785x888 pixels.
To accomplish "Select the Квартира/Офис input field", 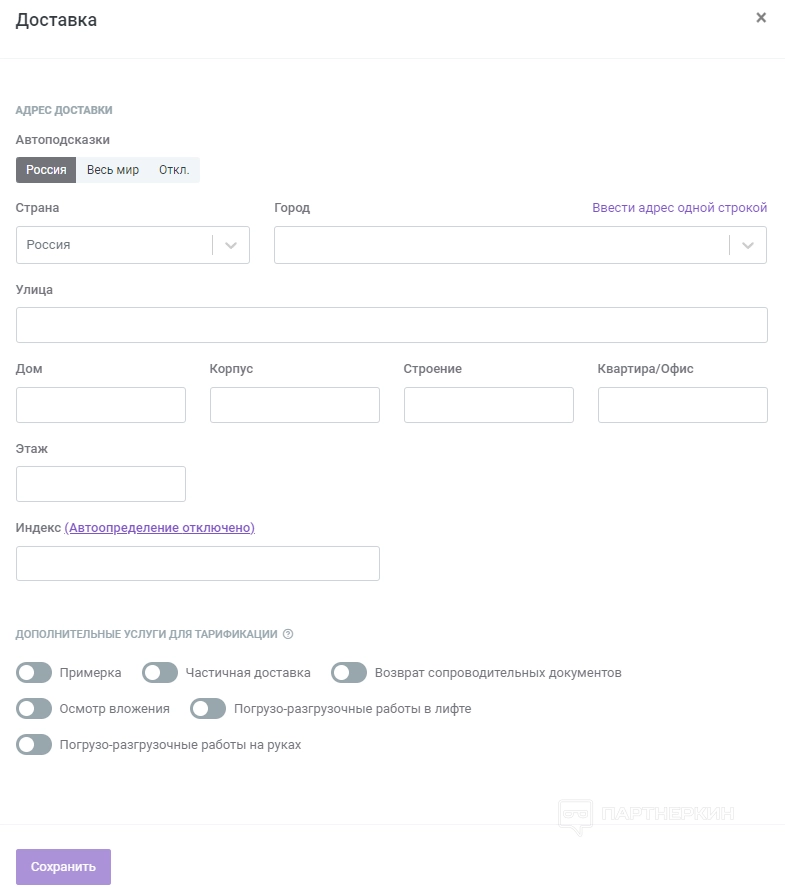I will (x=683, y=405).
